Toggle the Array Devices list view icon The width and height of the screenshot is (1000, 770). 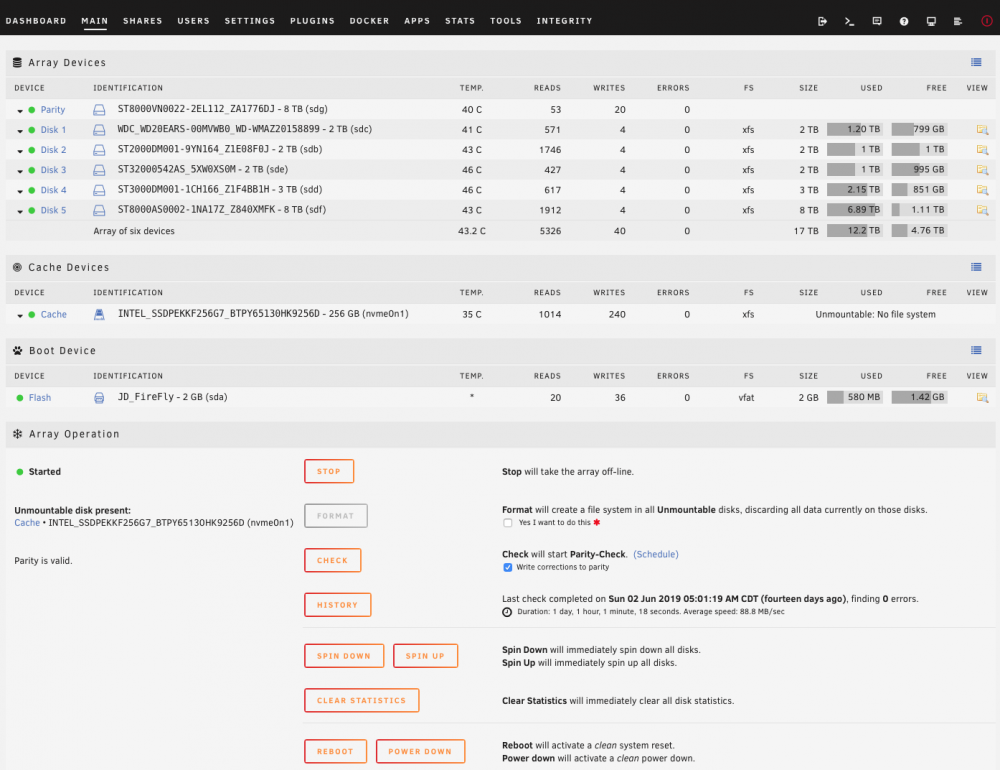click(x=976, y=62)
